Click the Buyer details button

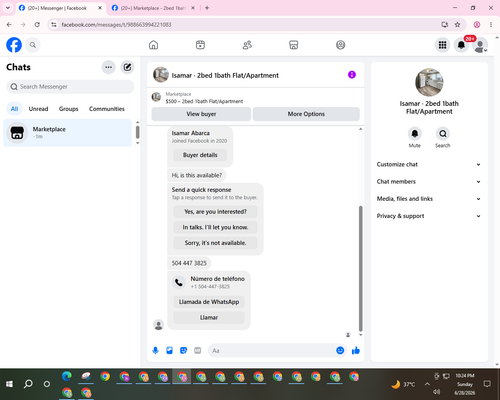click(x=200, y=155)
